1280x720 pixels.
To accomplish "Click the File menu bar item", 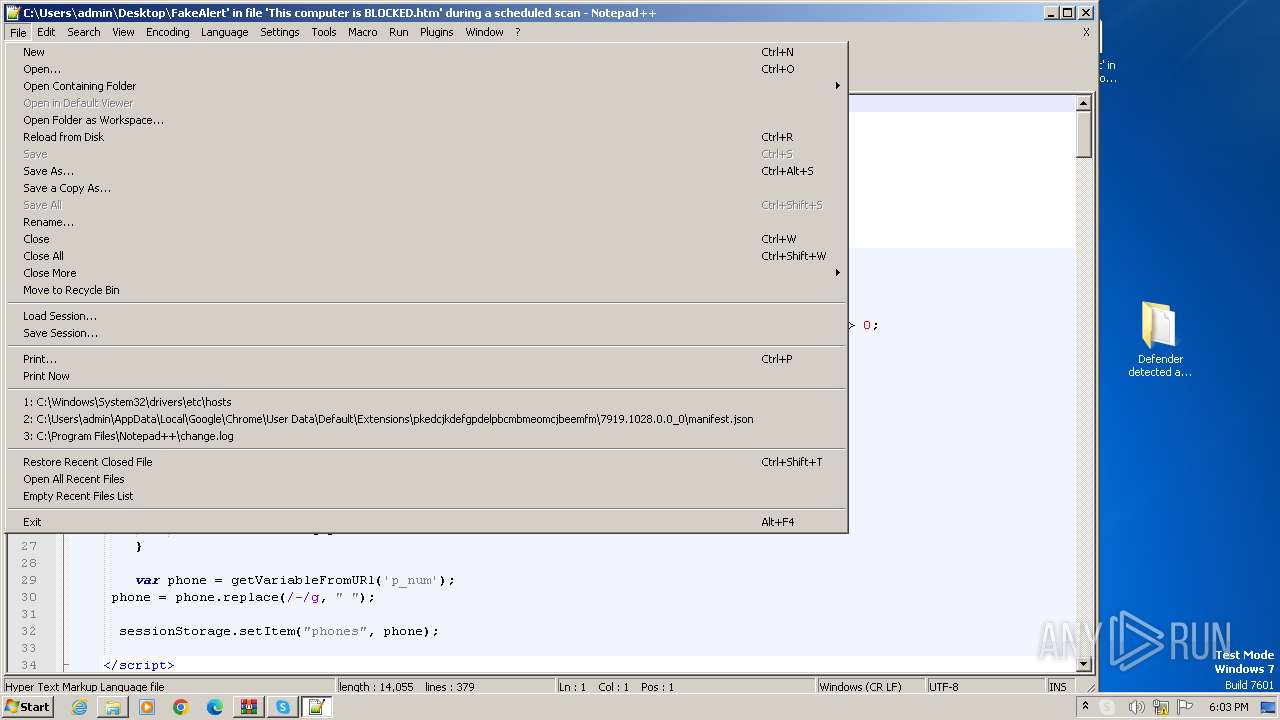I will coord(18,32).
